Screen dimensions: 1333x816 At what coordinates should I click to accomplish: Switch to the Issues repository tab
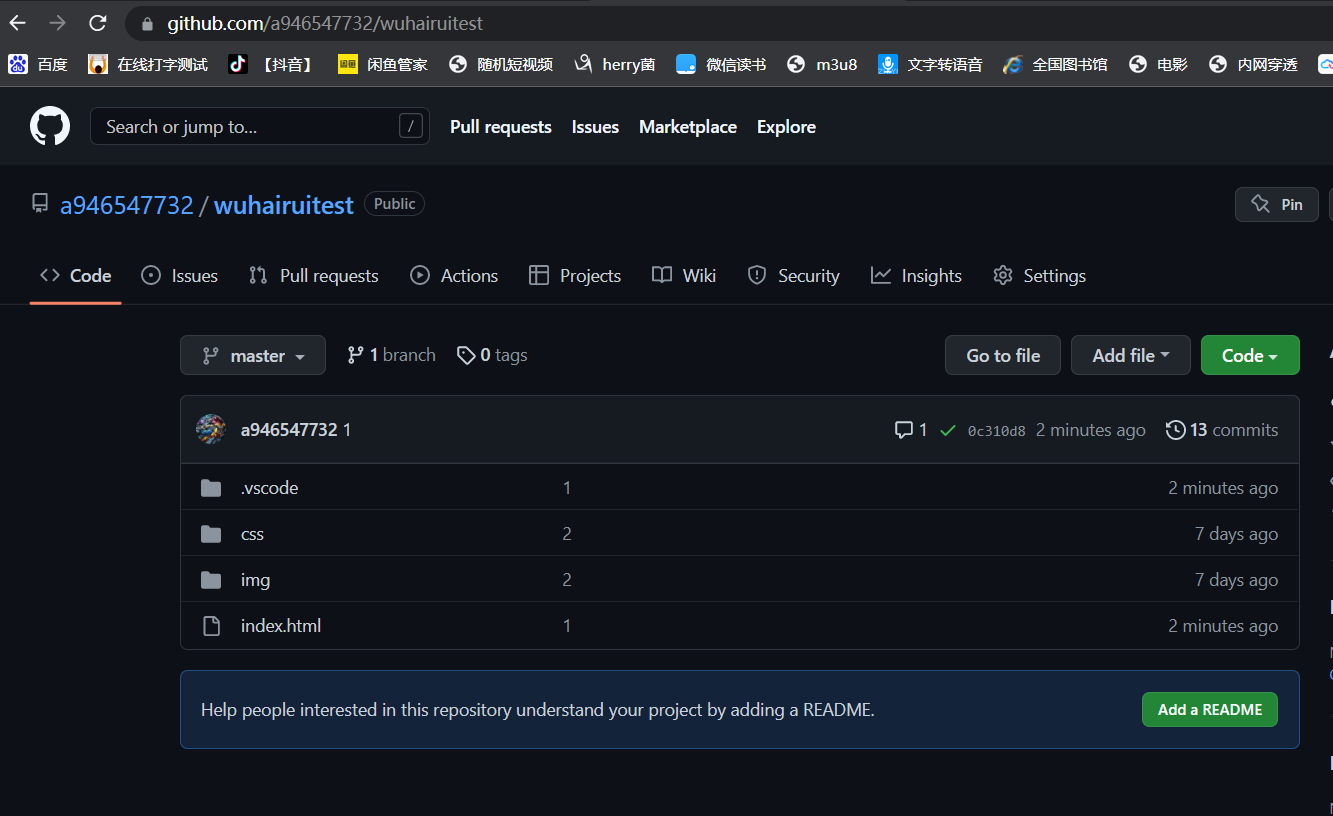click(x=180, y=276)
